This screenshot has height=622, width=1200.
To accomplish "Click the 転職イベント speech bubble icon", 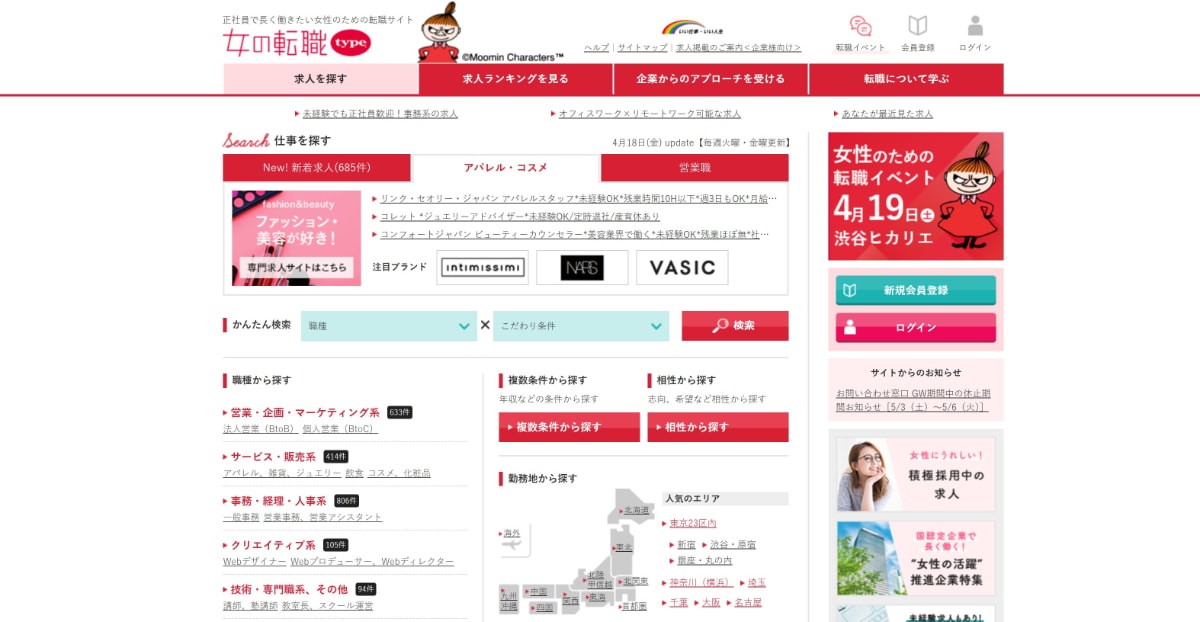I will point(861,27).
